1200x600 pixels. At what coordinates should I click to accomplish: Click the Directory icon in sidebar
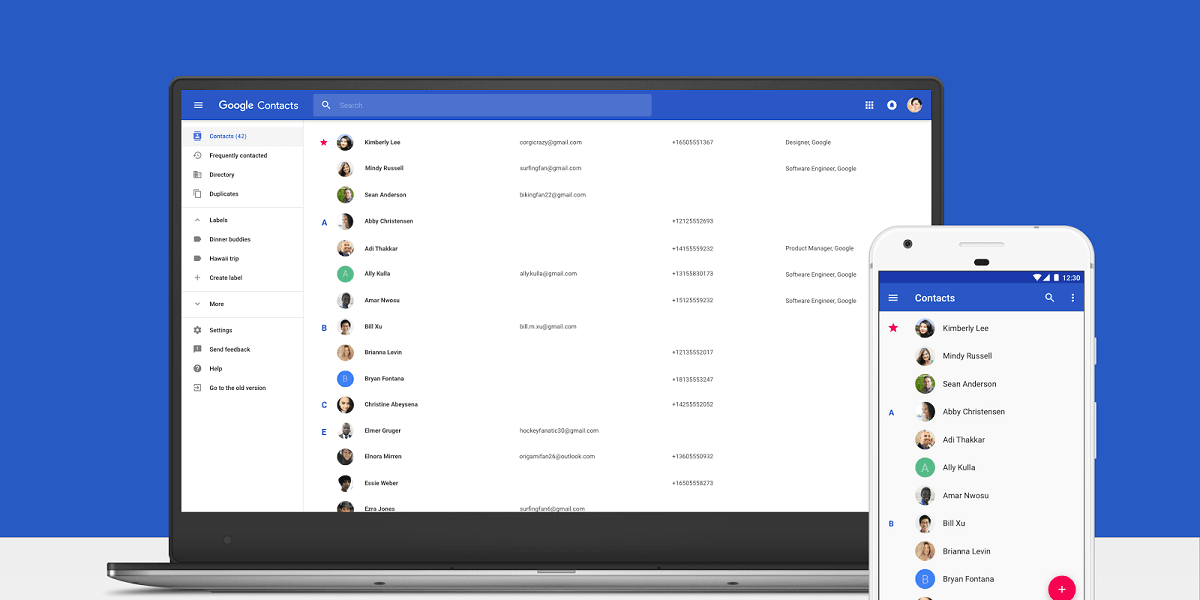pos(197,175)
